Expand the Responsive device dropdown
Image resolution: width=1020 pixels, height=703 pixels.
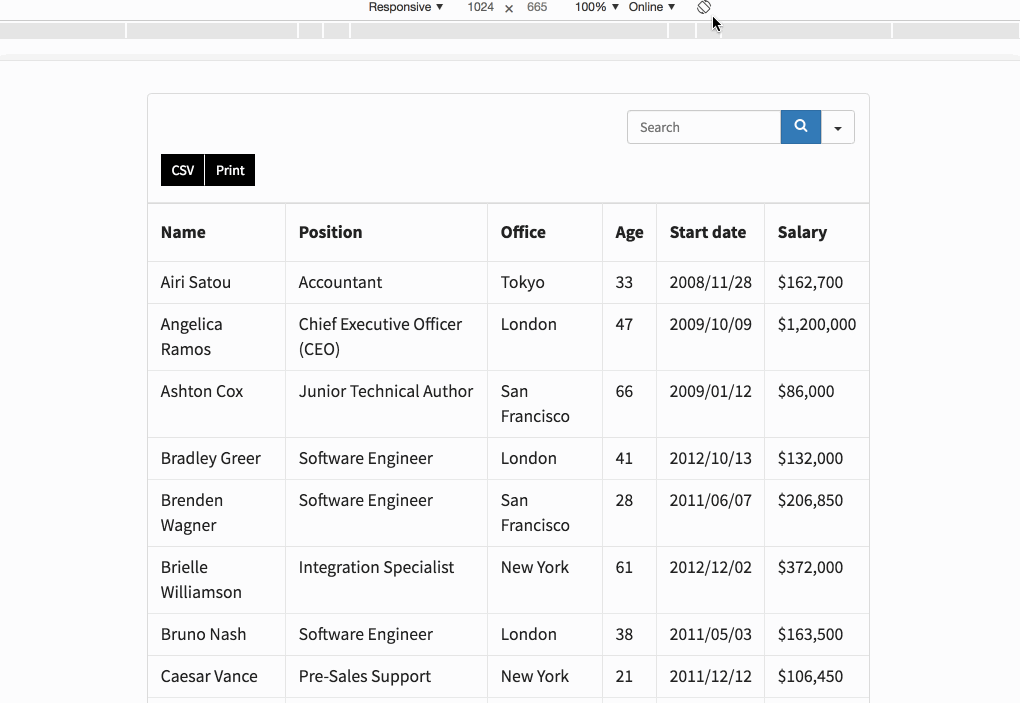[405, 7]
